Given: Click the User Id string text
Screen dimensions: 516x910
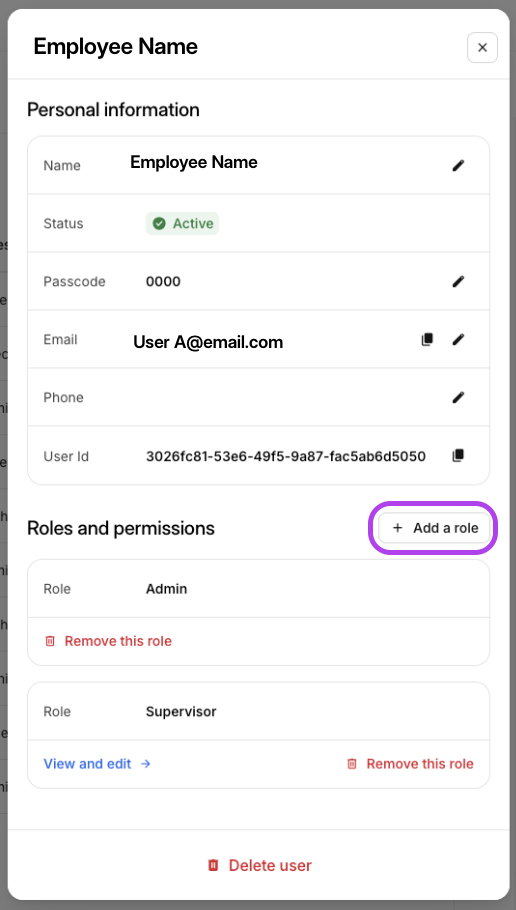Looking at the screenshot, I should [x=286, y=456].
